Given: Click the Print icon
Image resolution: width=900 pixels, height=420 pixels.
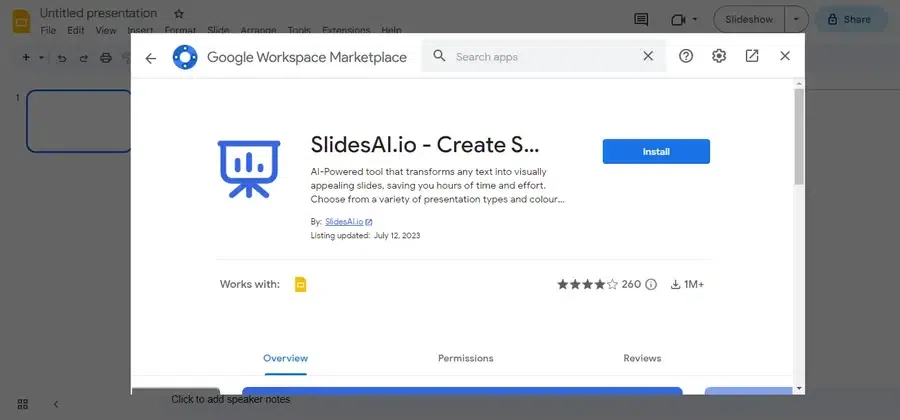Looking at the screenshot, I should click(x=106, y=58).
